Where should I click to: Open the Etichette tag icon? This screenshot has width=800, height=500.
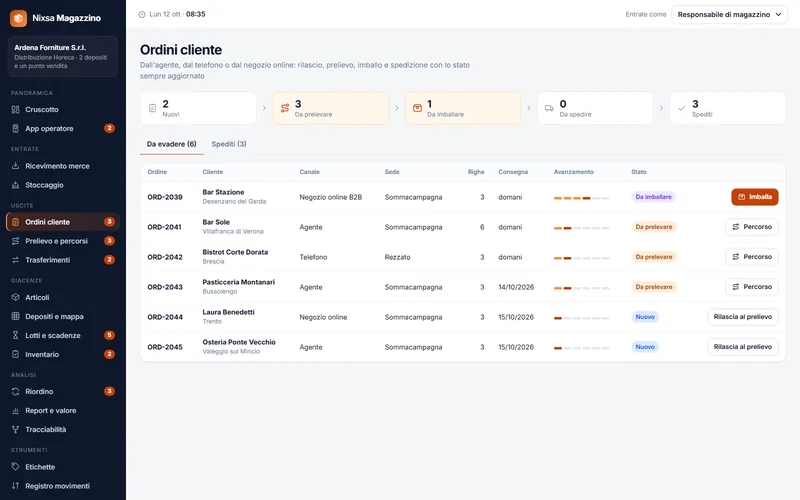pos(15,466)
